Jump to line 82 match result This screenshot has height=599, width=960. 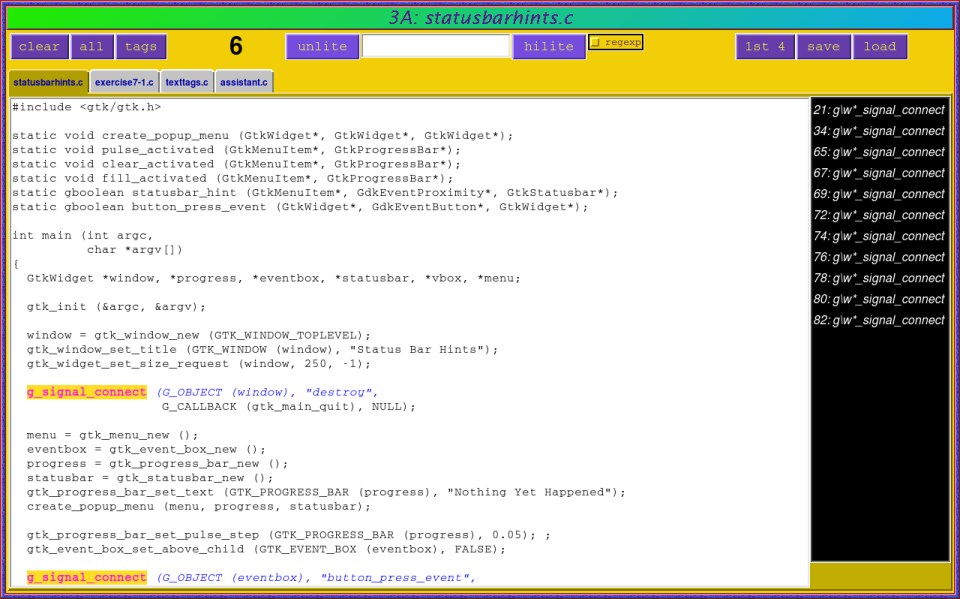878,320
